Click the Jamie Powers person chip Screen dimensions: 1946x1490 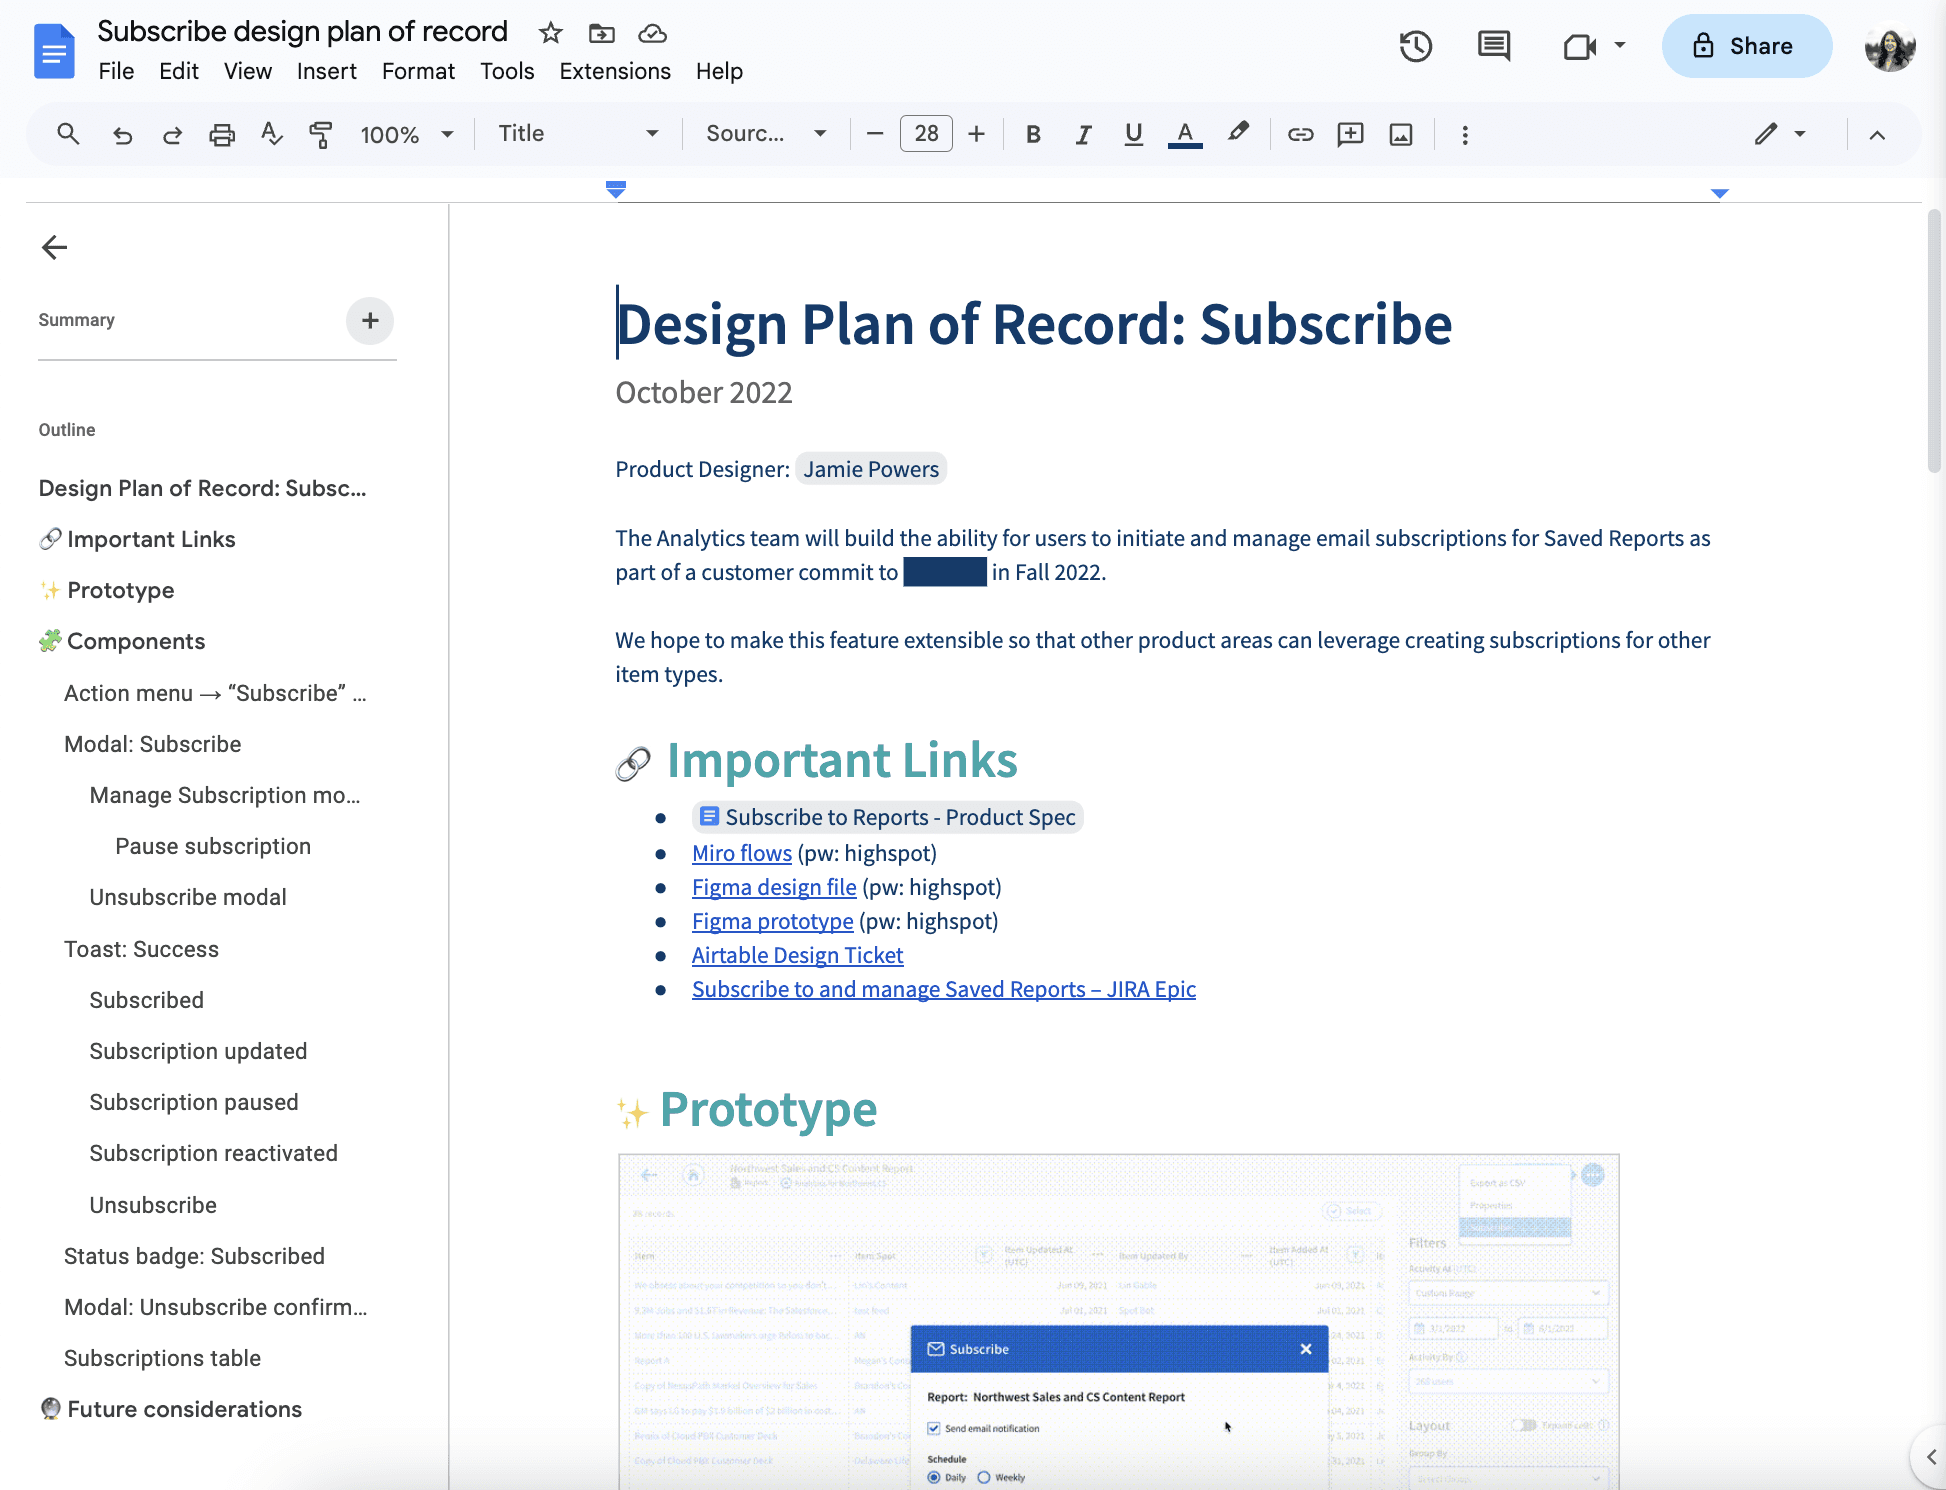coord(871,469)
